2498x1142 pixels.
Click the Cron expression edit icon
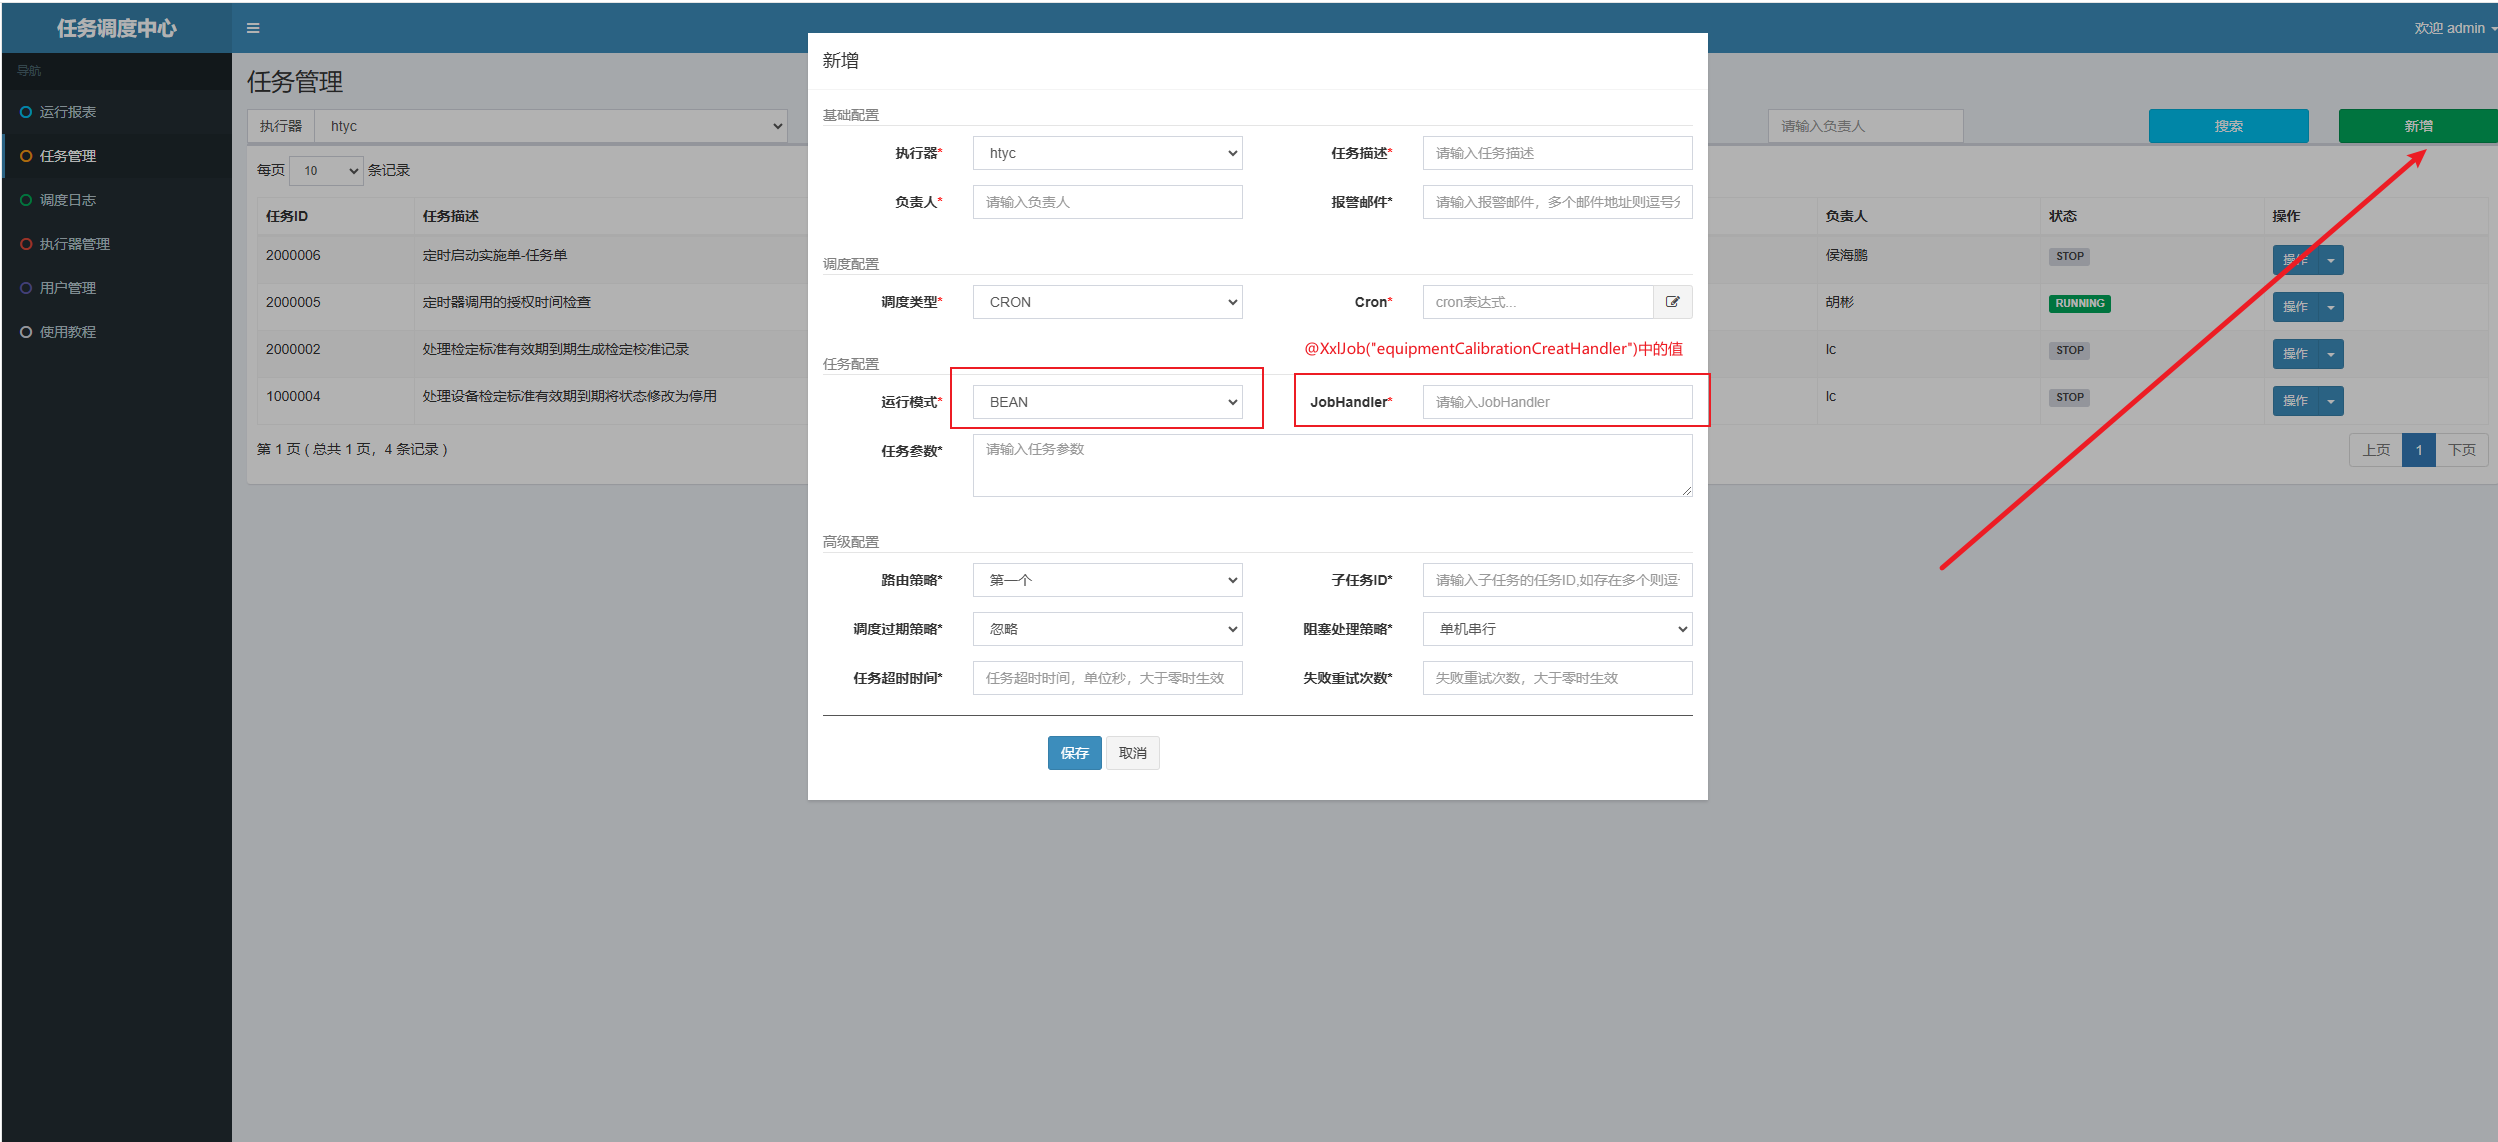tap(1672, 302)
